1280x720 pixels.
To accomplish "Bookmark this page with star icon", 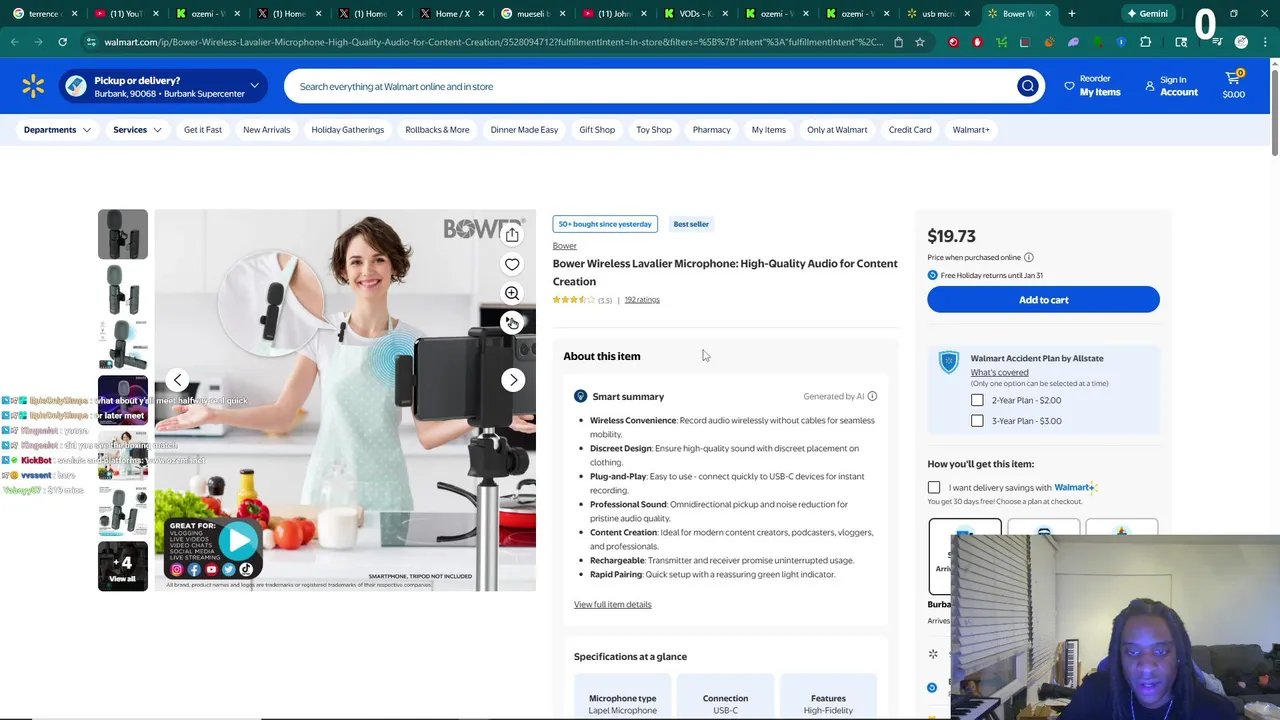I will point(919,42).
